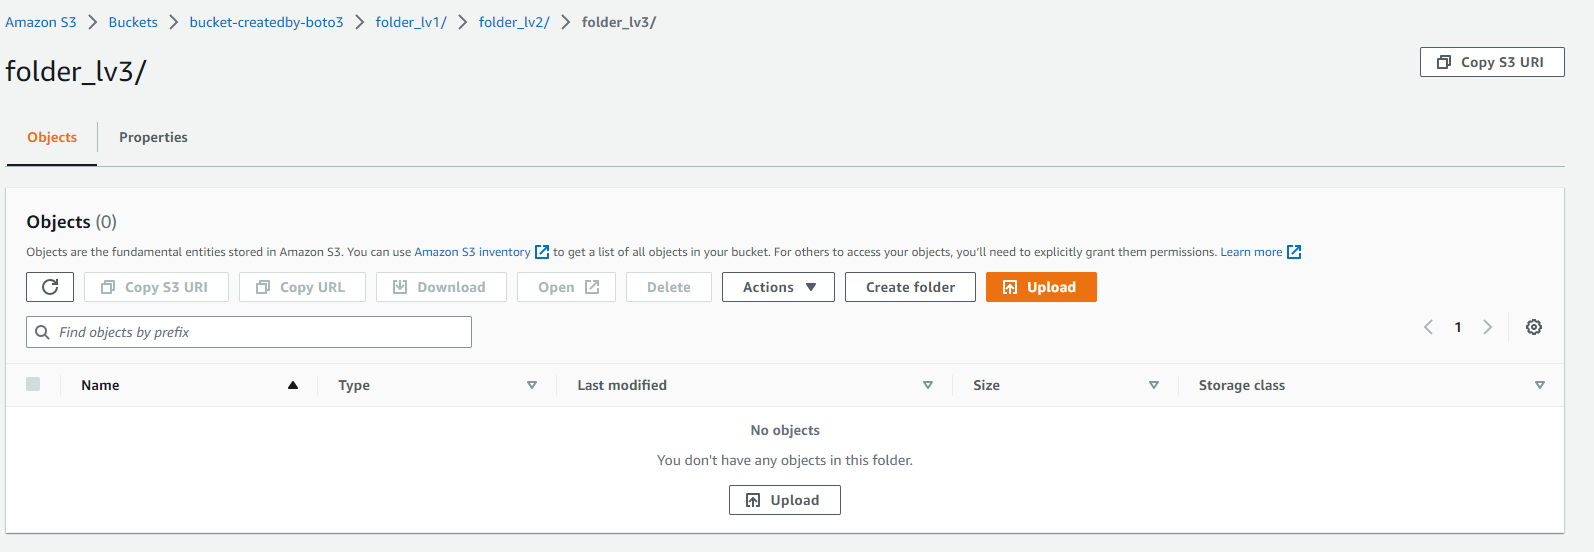
Task: Sort by the Type column arrow
Action: [532, 385]
